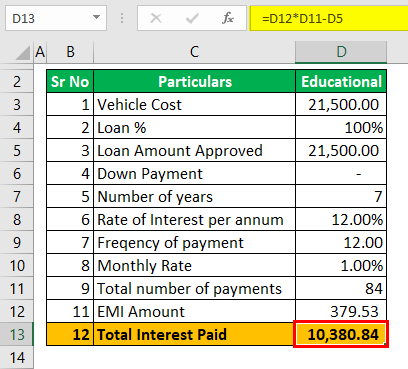
Task: Click serial 12 in Total Interest Paid row
Action: pyautogui.click(x=70, y=334)
